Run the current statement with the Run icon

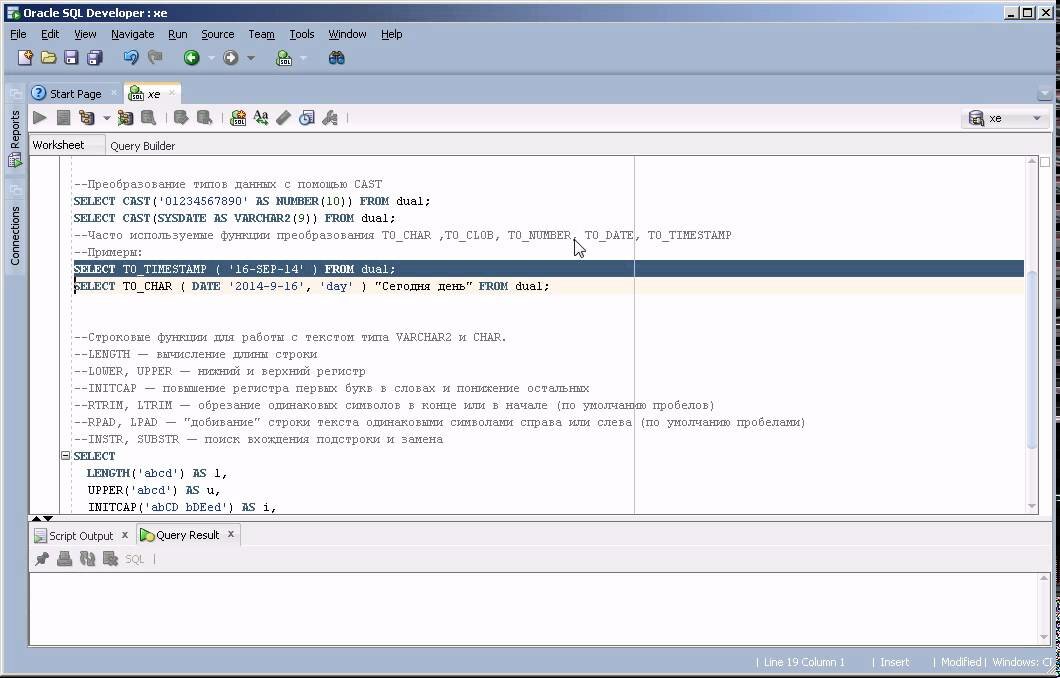[x=39, y=117]
